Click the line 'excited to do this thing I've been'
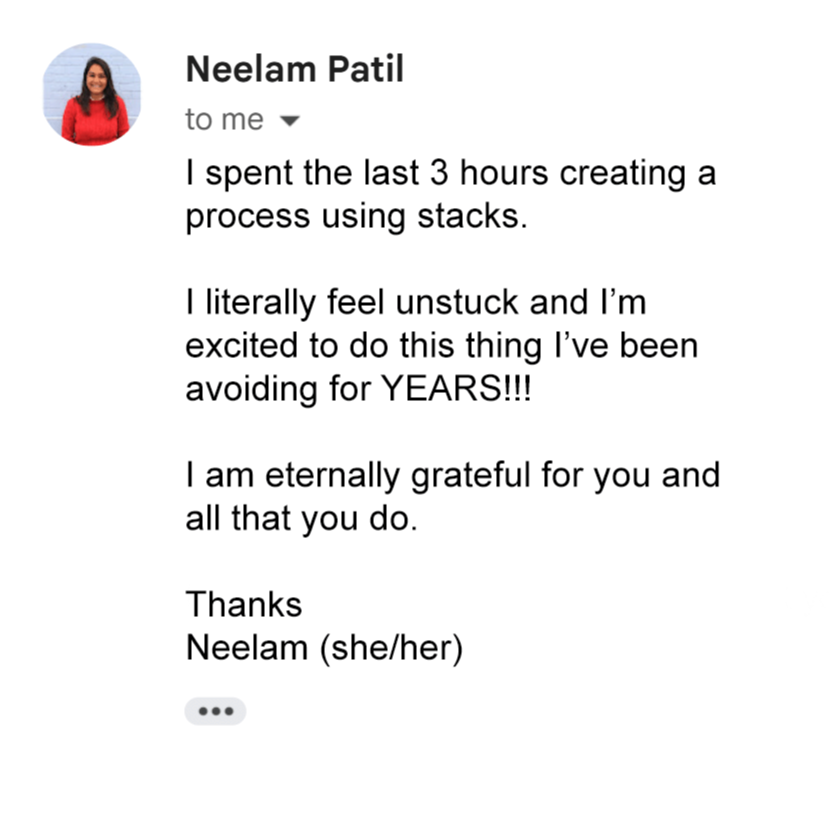The width and height of the screenshot is (831, 831). pos(441,346)
